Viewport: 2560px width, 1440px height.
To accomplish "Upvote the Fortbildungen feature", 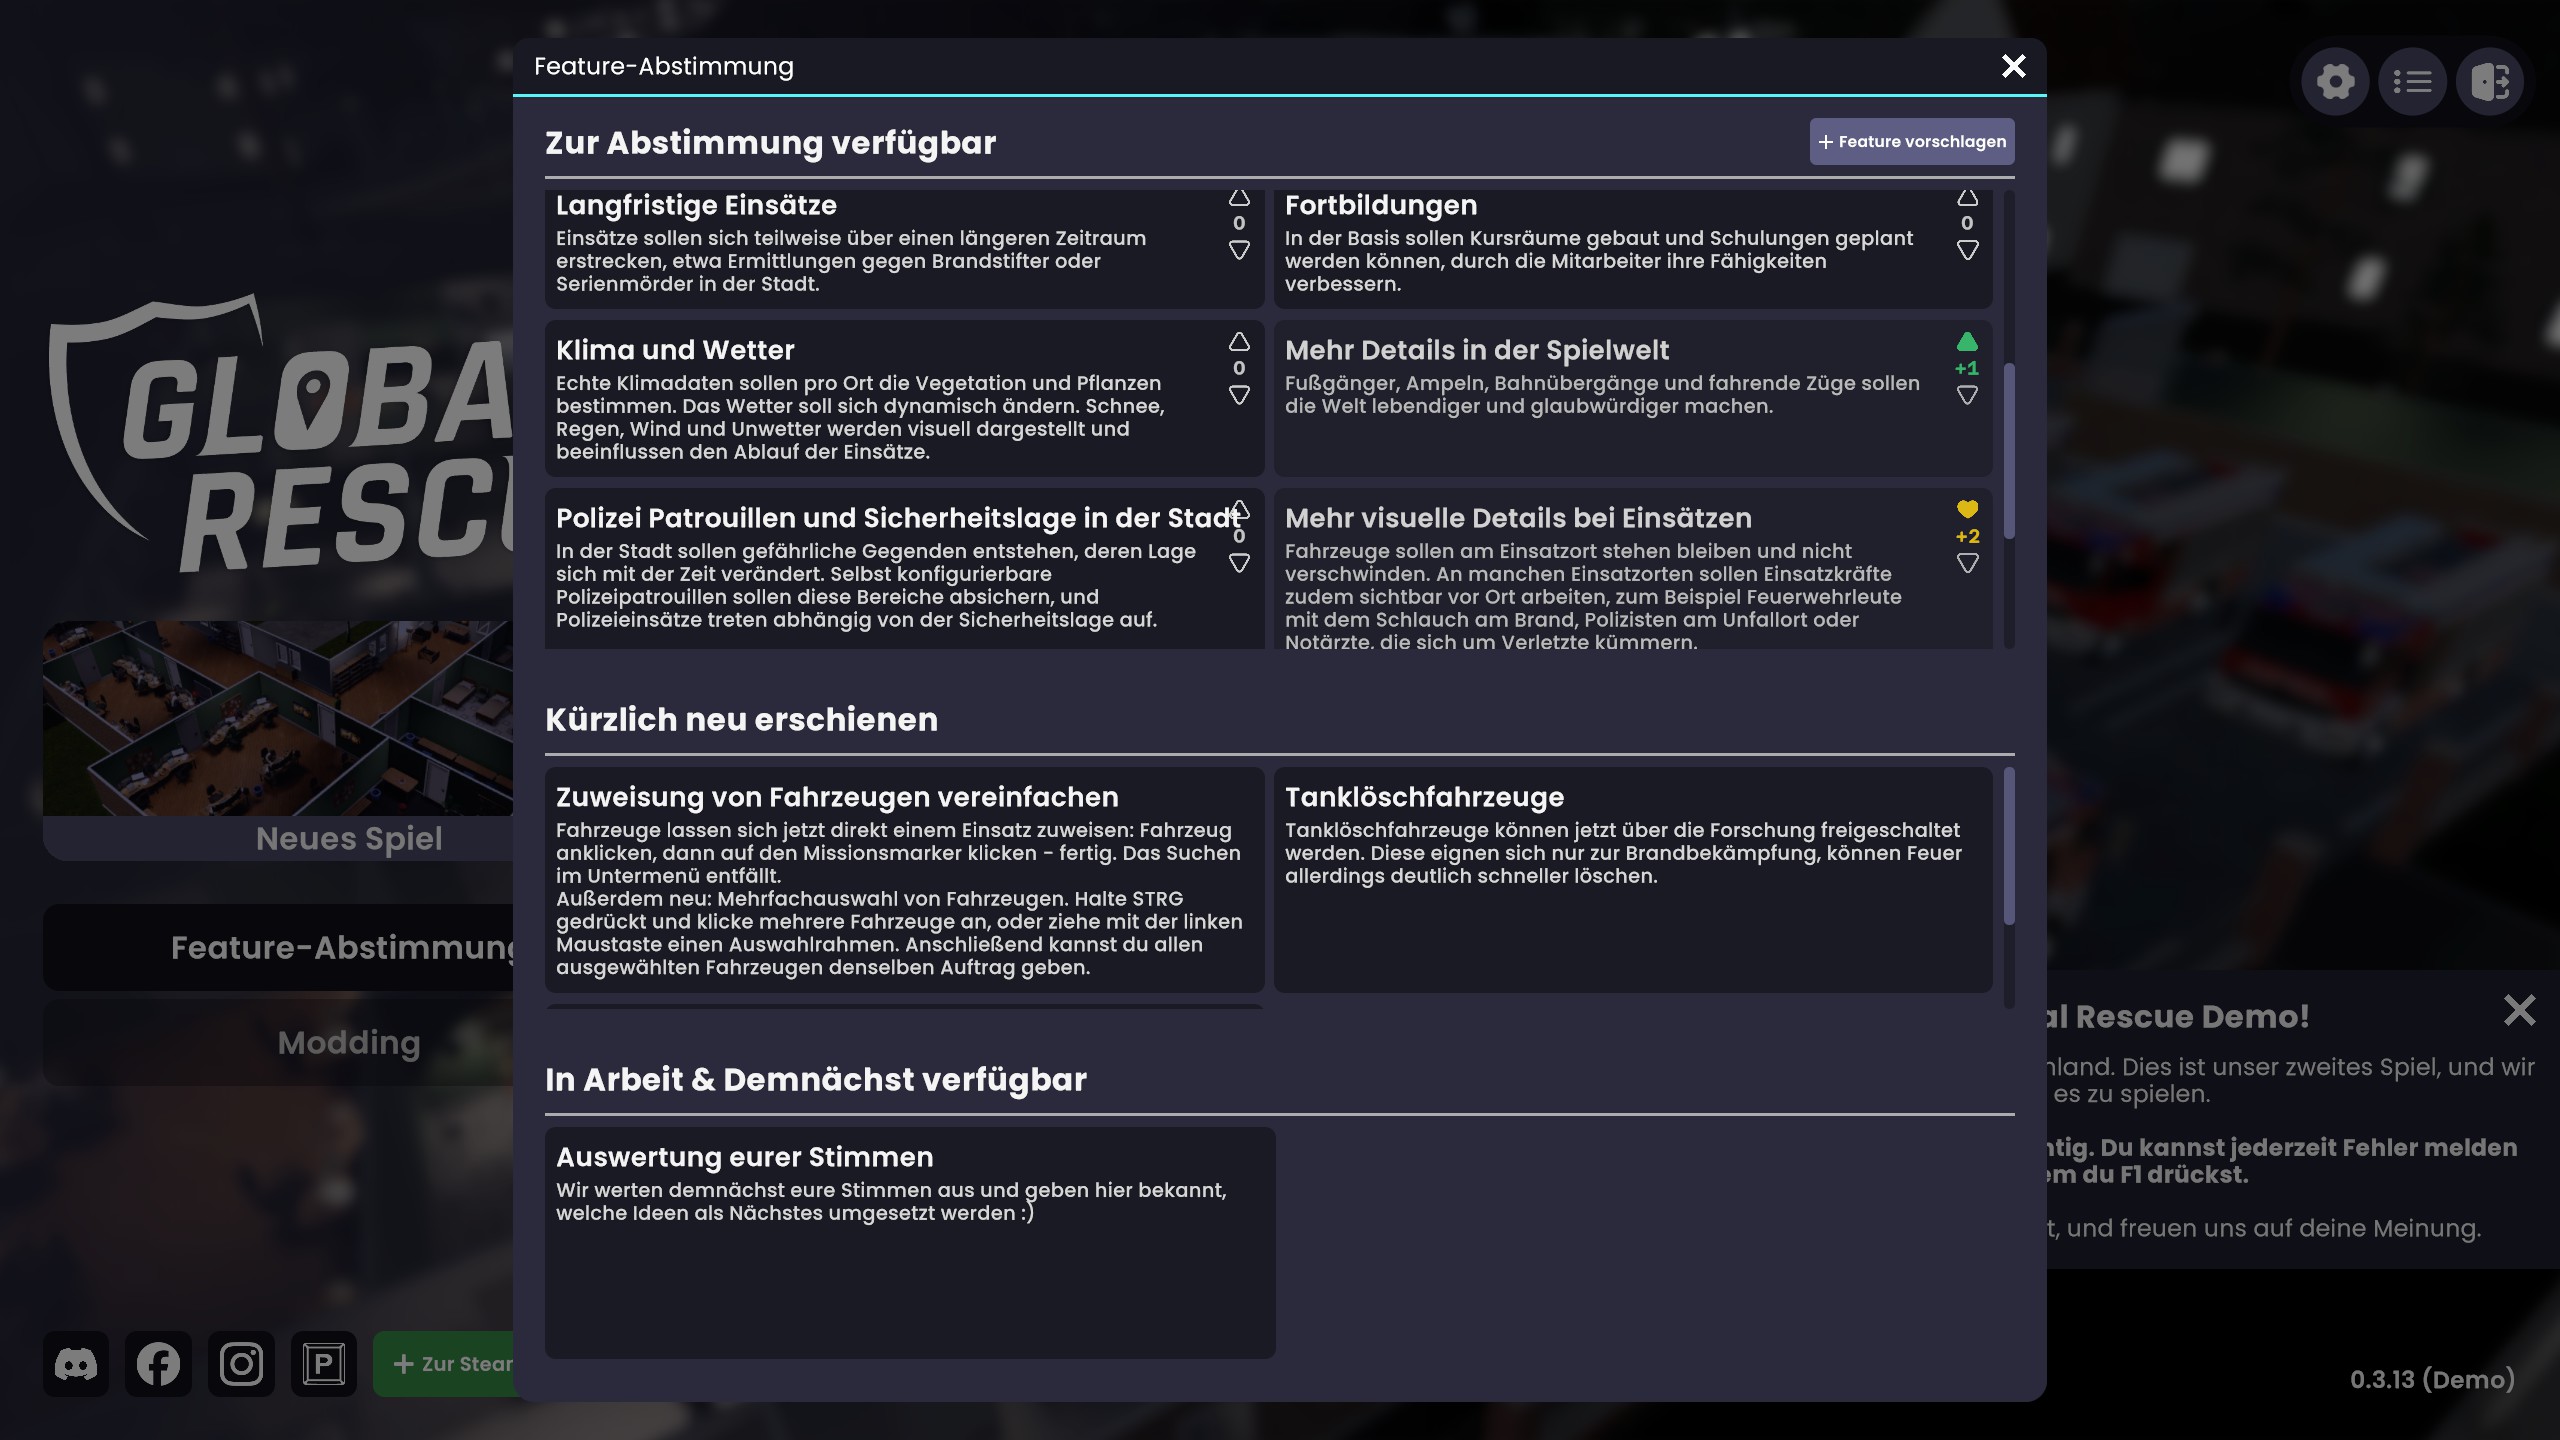I will [1967, 198].
